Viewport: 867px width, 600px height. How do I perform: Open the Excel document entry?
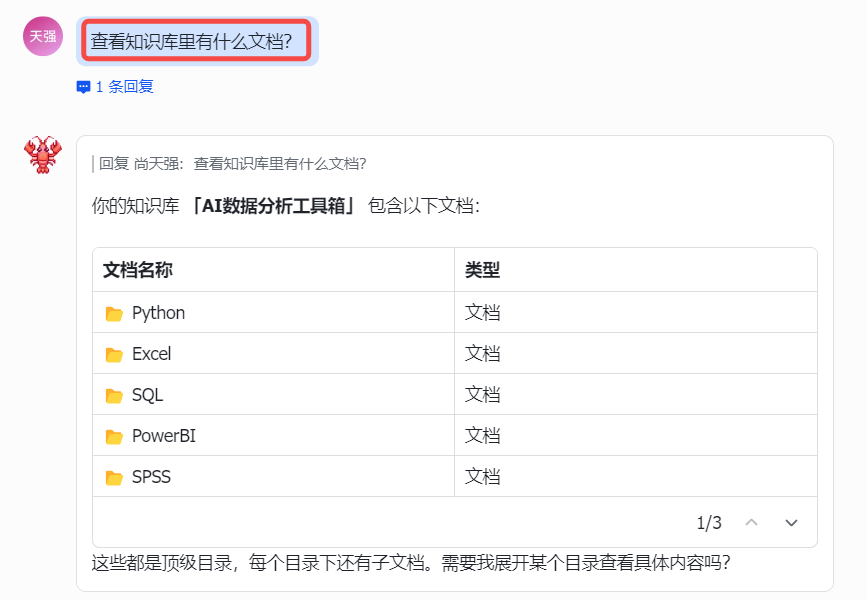click(151, 354)
